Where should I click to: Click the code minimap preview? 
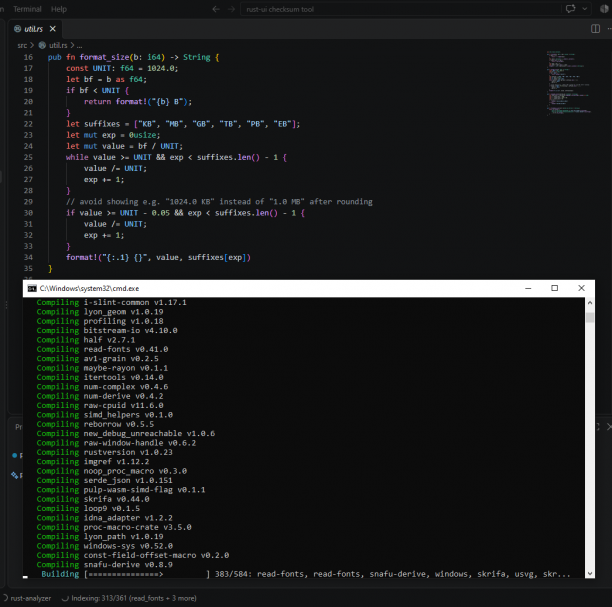point(569,82)
